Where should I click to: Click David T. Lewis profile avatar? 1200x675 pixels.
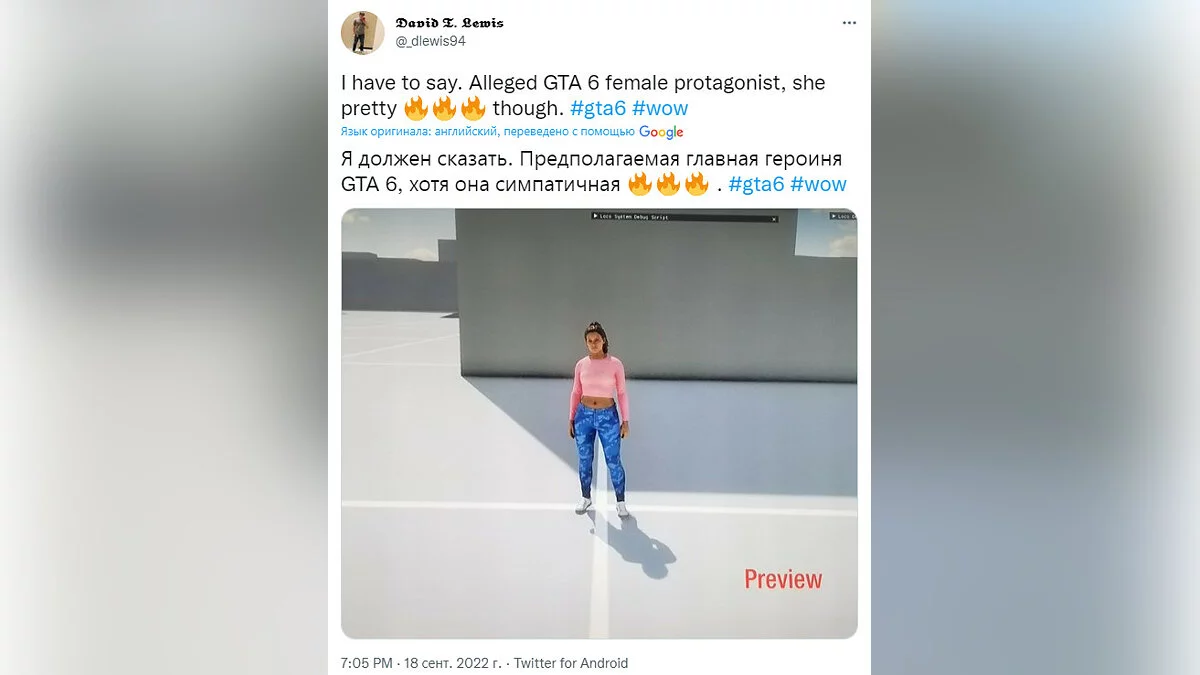(x=363, y=32)
